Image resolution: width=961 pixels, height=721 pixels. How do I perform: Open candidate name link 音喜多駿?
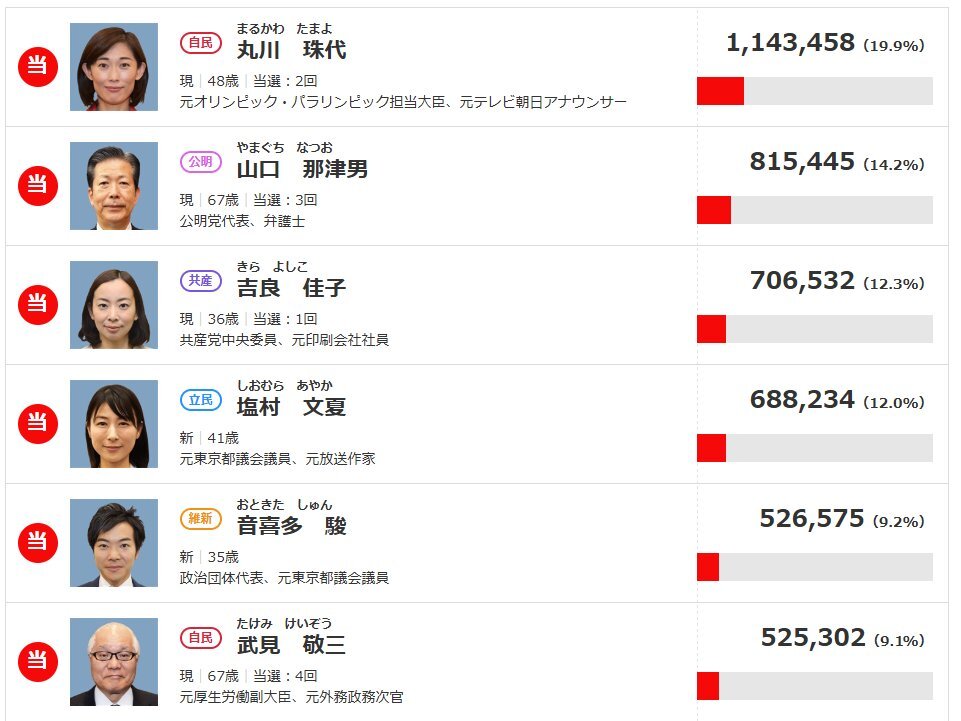(291, 525)
